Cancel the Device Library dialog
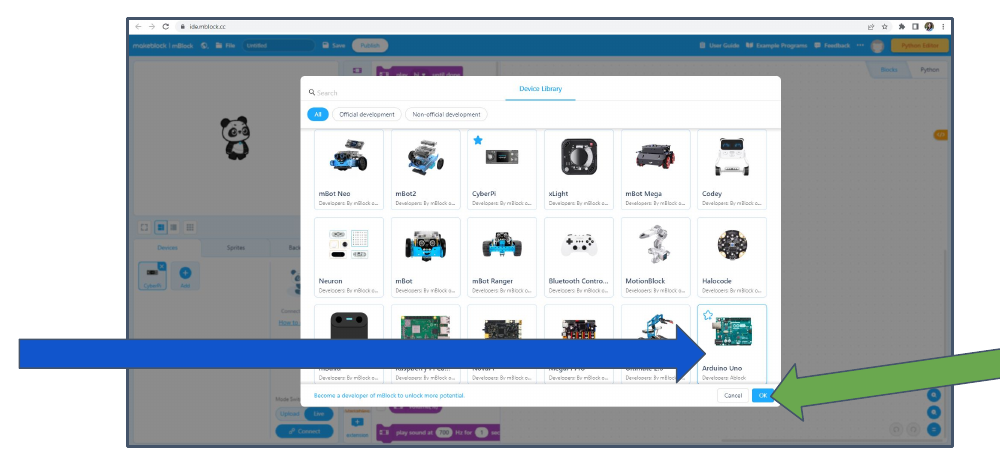The image size is (1000, 460). pos(733,396)
